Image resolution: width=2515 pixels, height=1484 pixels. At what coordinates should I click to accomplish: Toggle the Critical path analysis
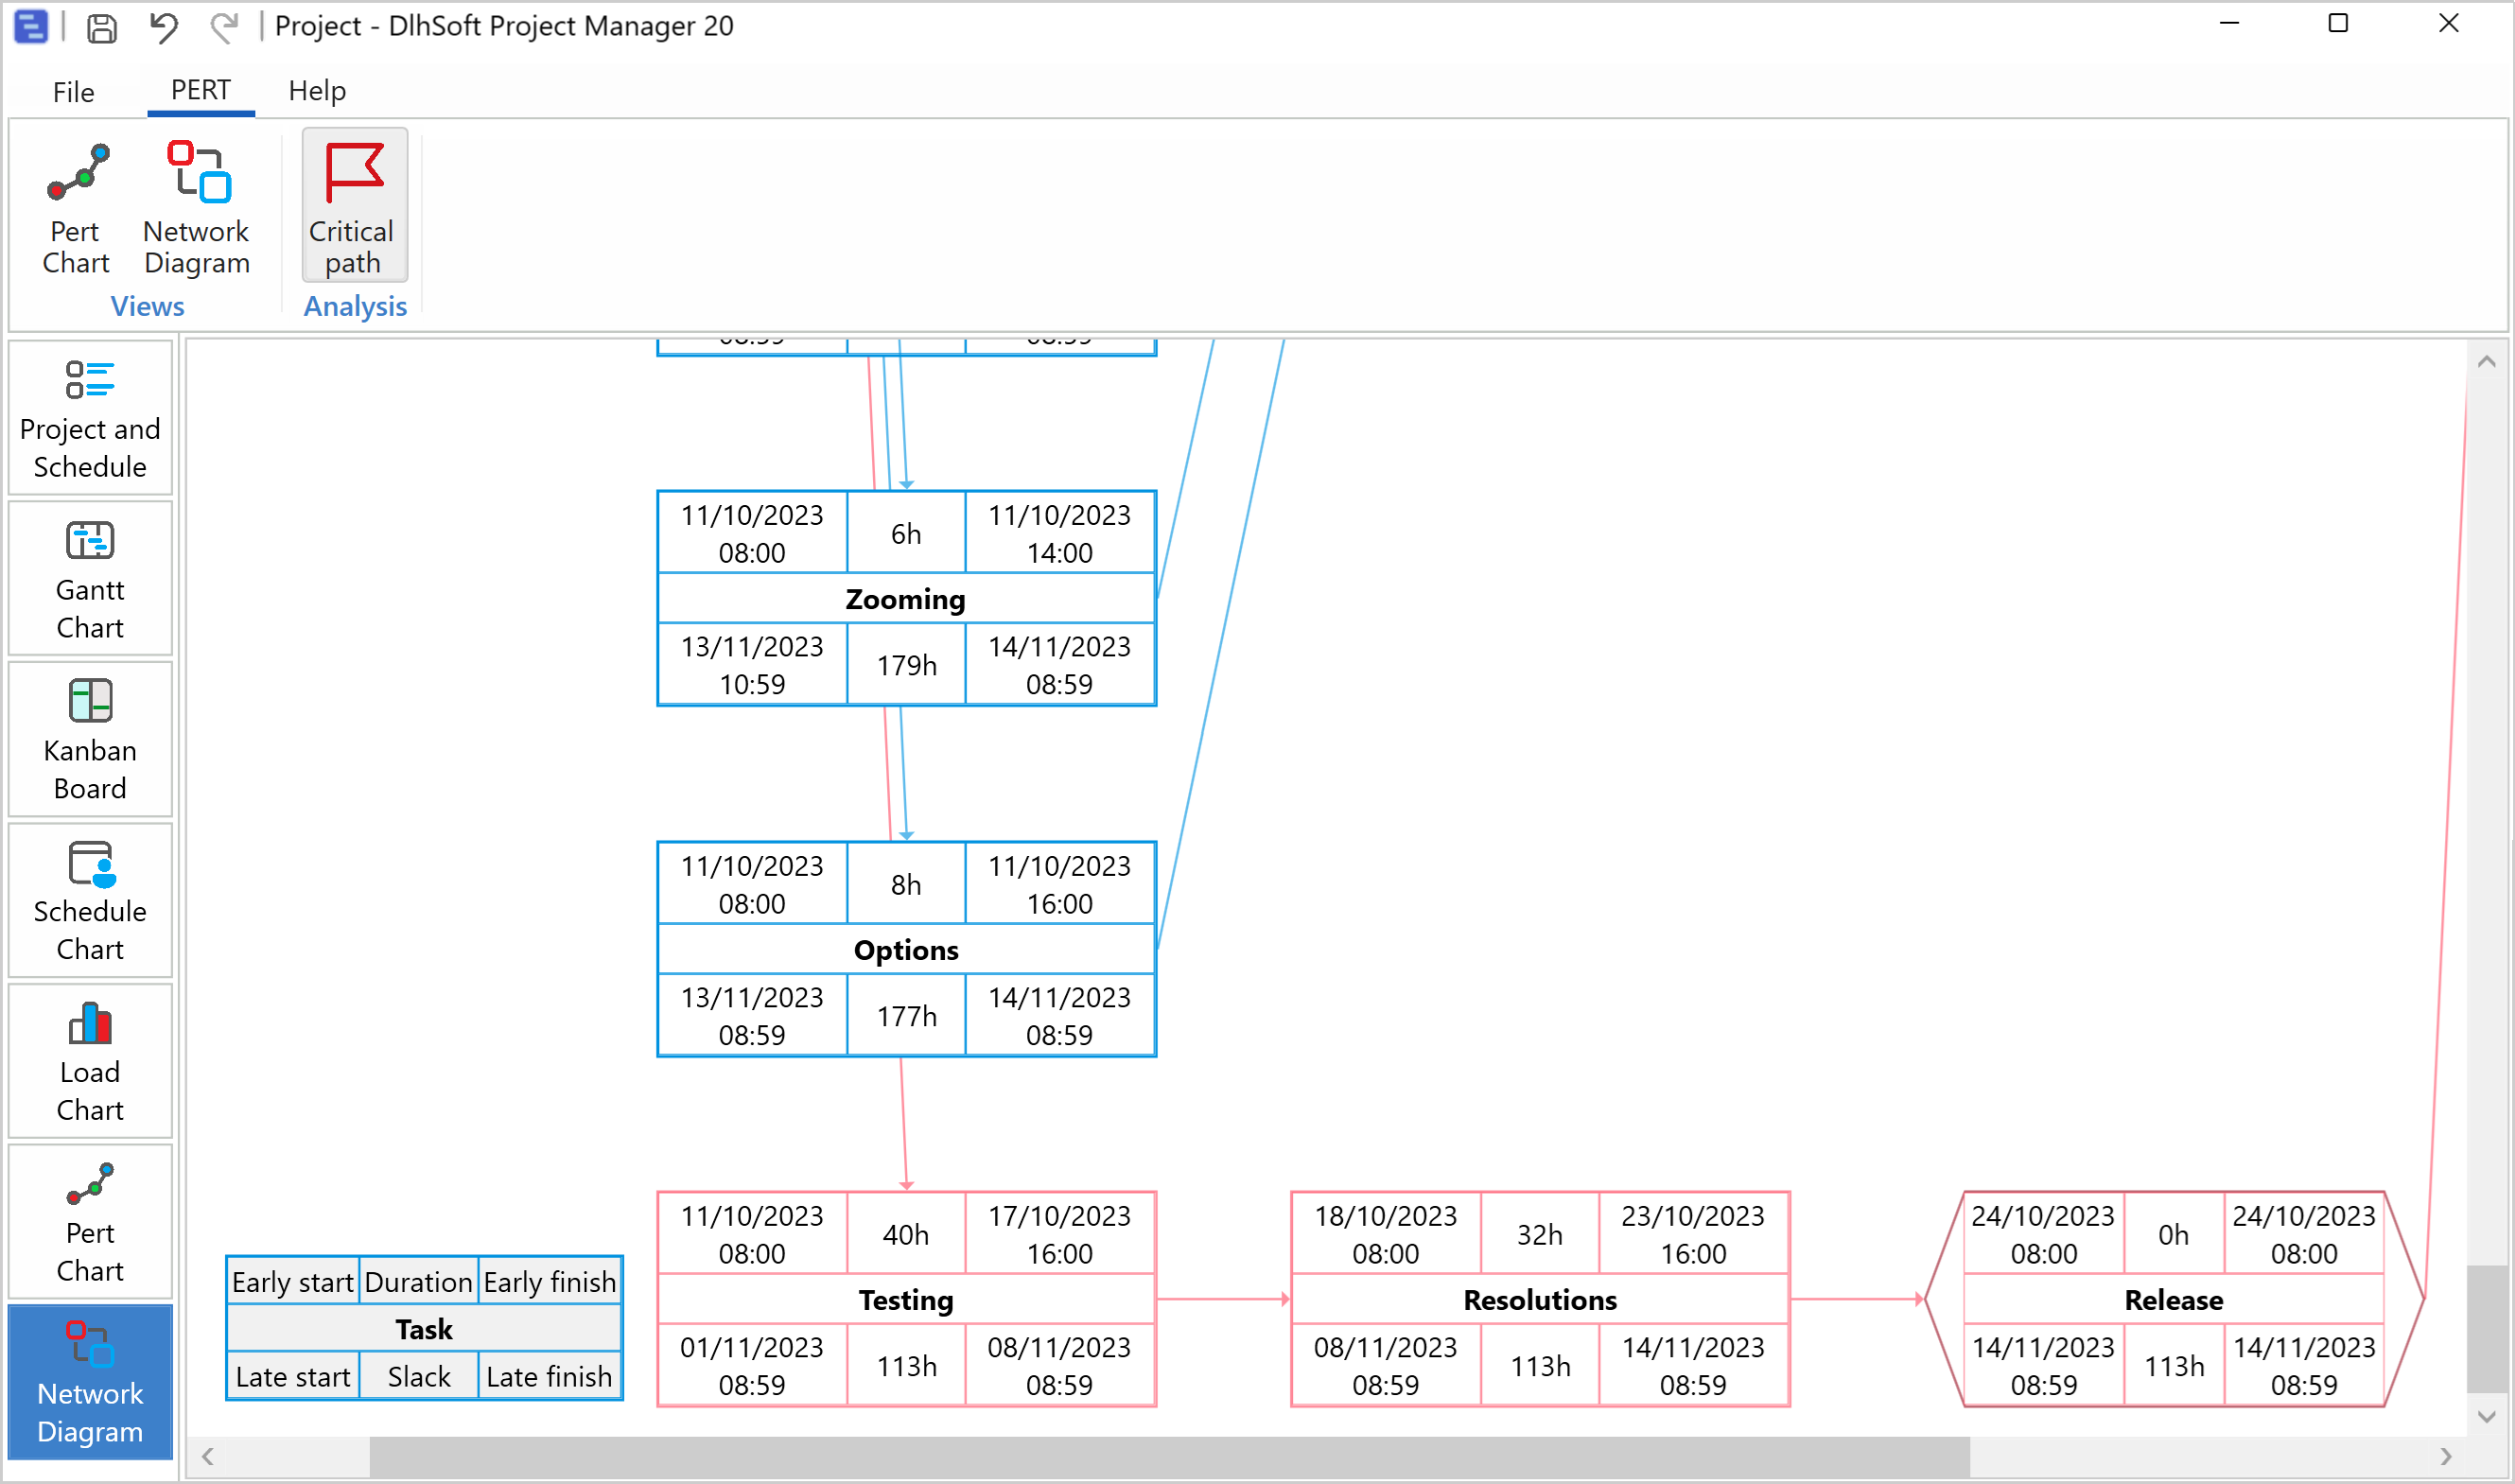pos(352,205)
